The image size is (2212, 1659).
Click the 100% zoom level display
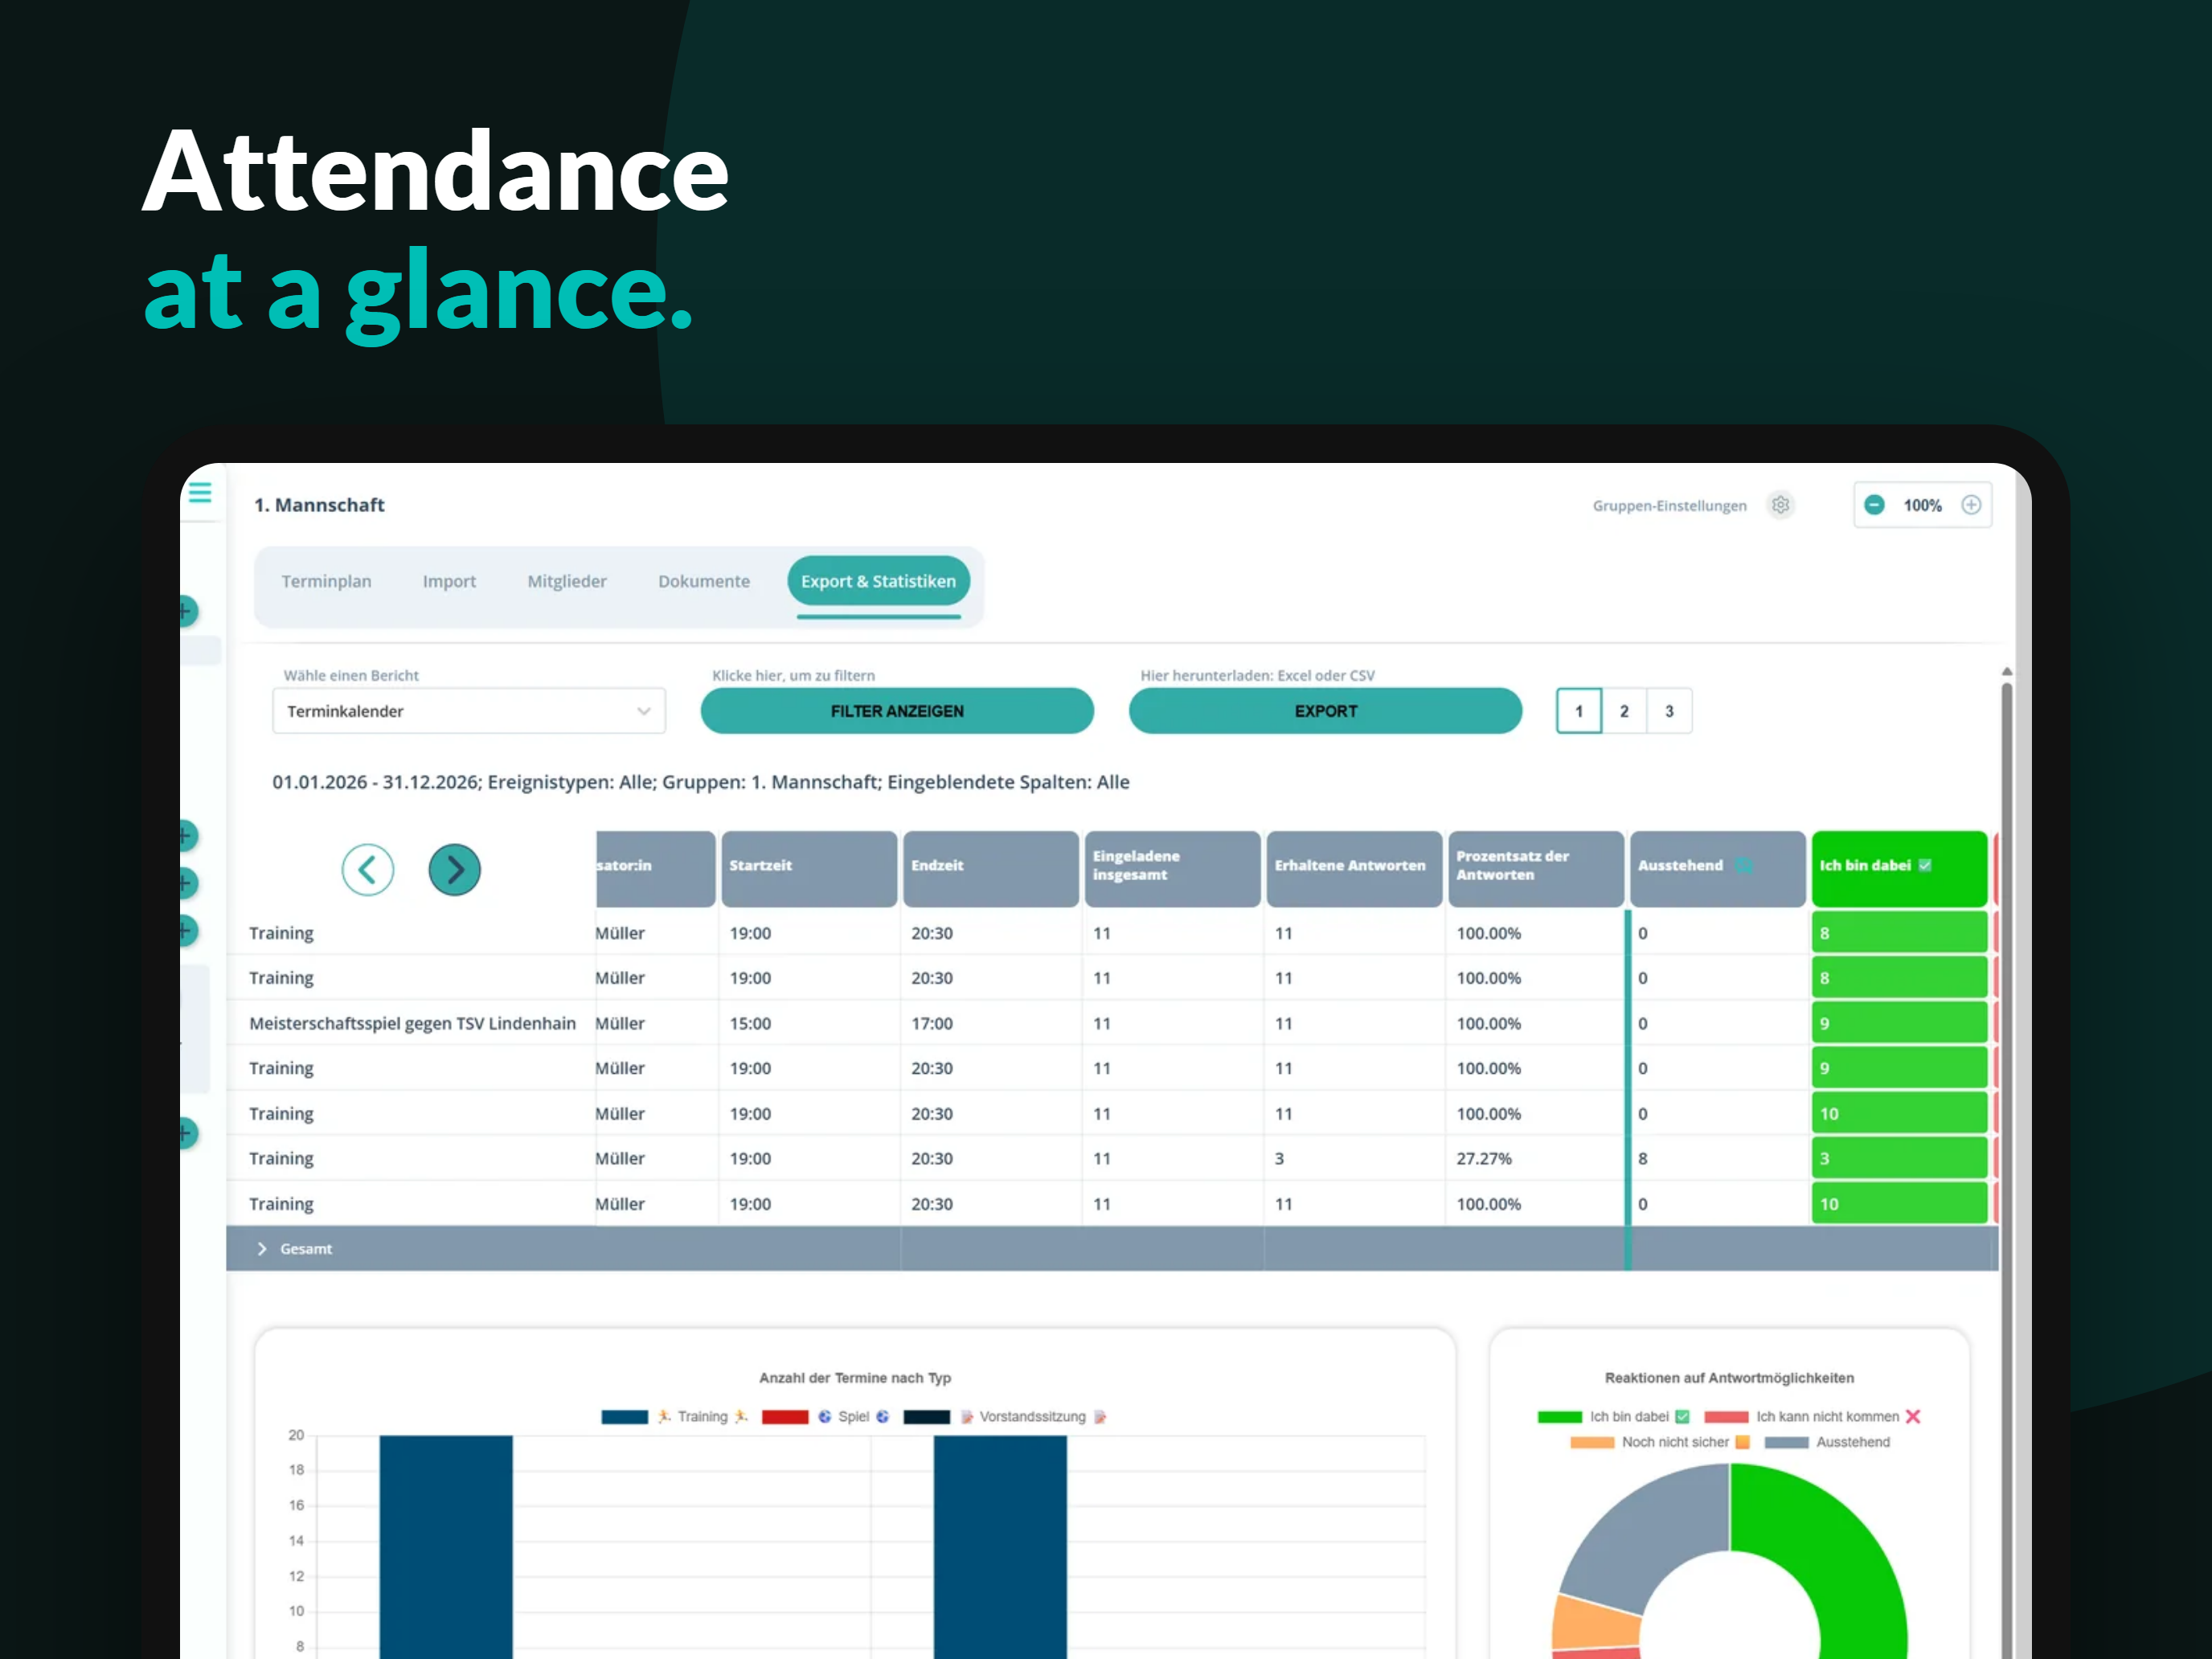pos(1922,505)
